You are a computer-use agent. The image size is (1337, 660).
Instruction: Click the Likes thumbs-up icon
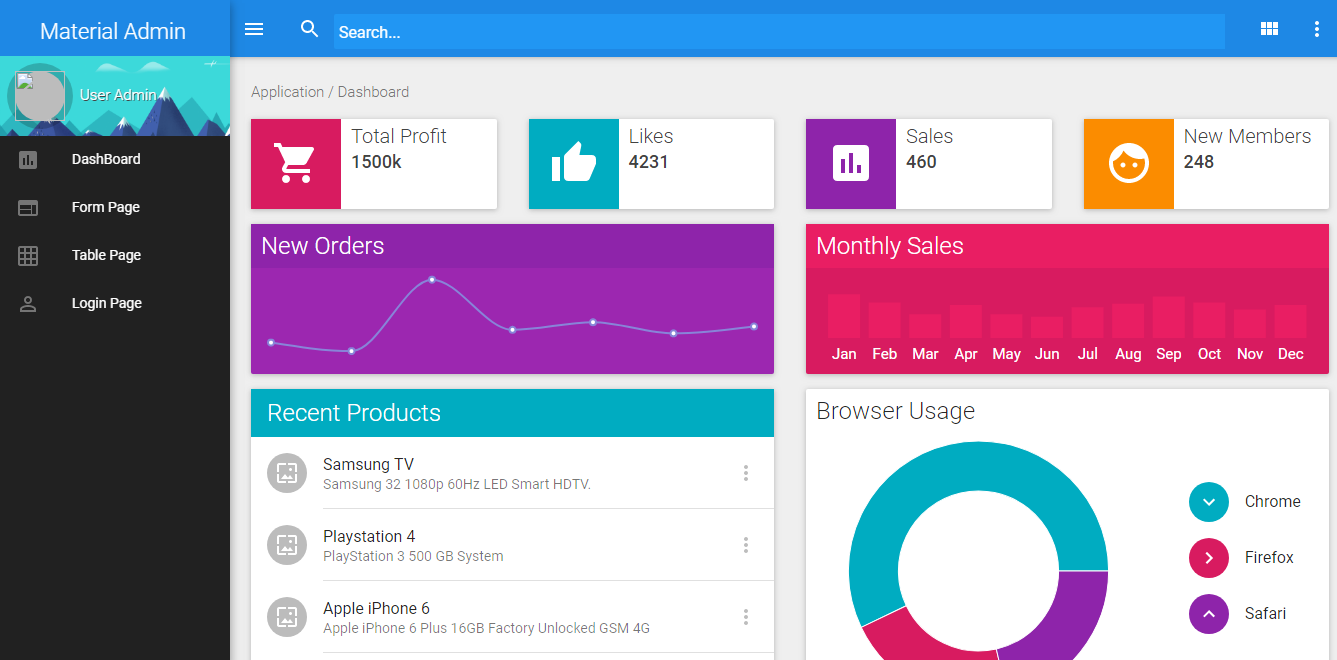[573, 163]
